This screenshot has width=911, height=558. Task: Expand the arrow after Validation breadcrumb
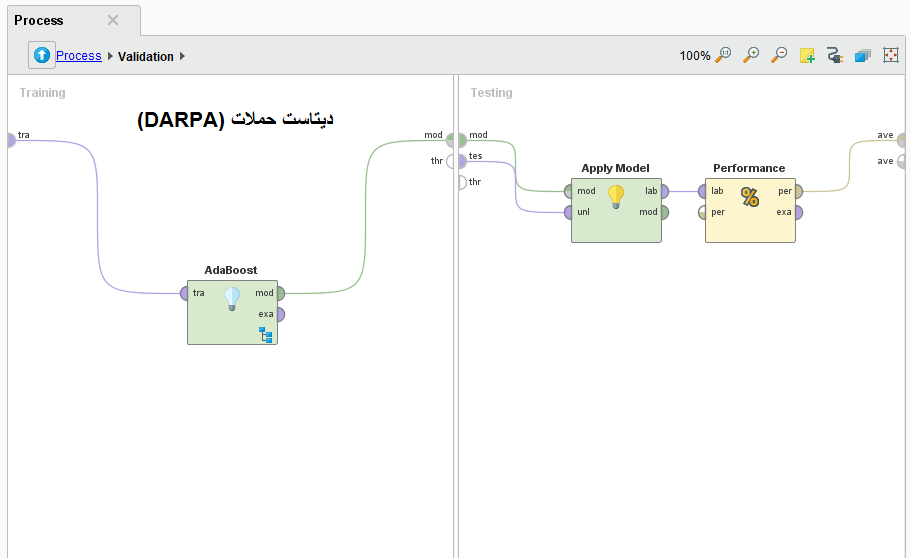tap(183, 57)
